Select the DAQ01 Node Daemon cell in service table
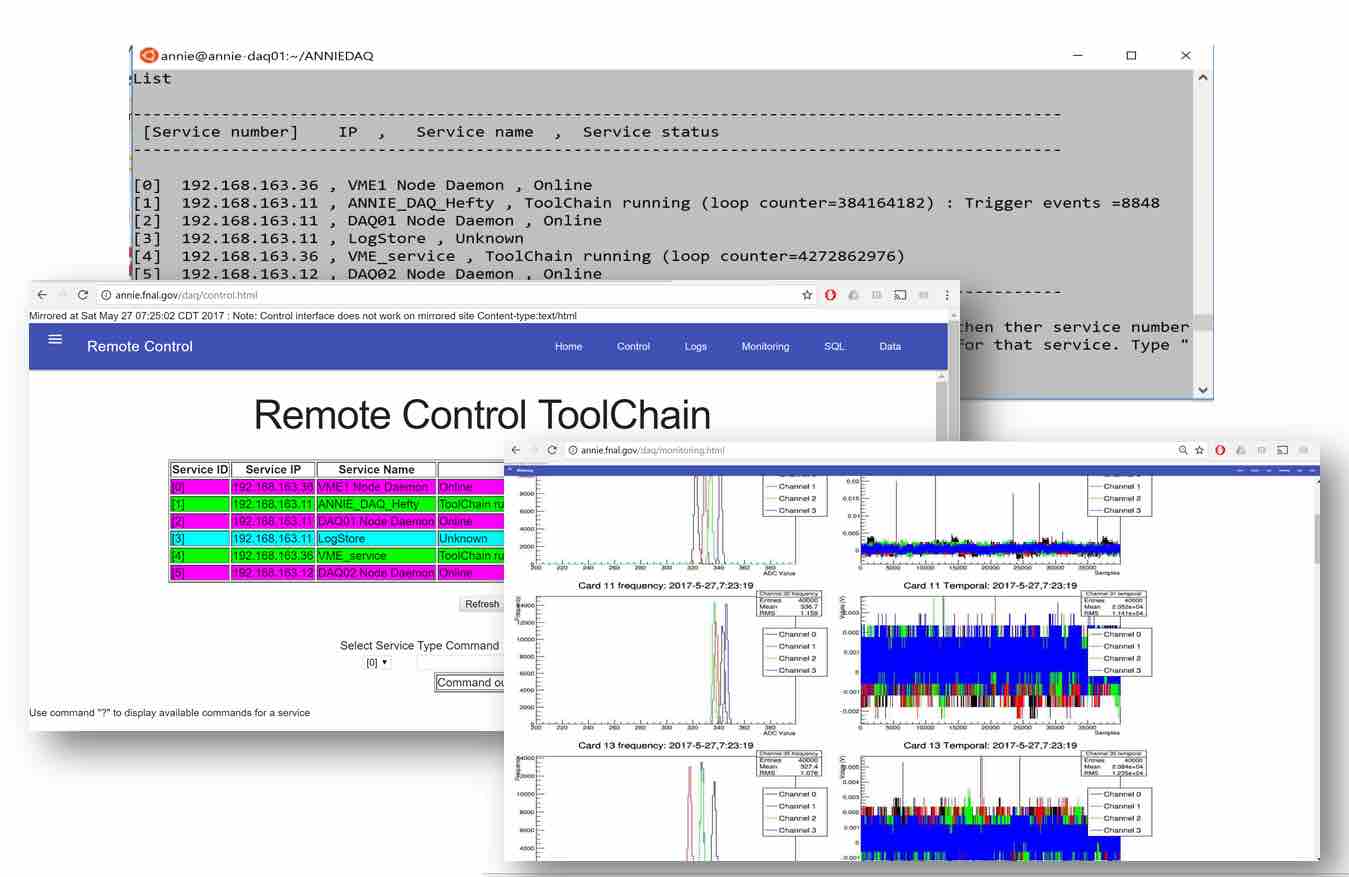Image resolution: width=1349 pixels, height=877 pixels. coord(376,521)
